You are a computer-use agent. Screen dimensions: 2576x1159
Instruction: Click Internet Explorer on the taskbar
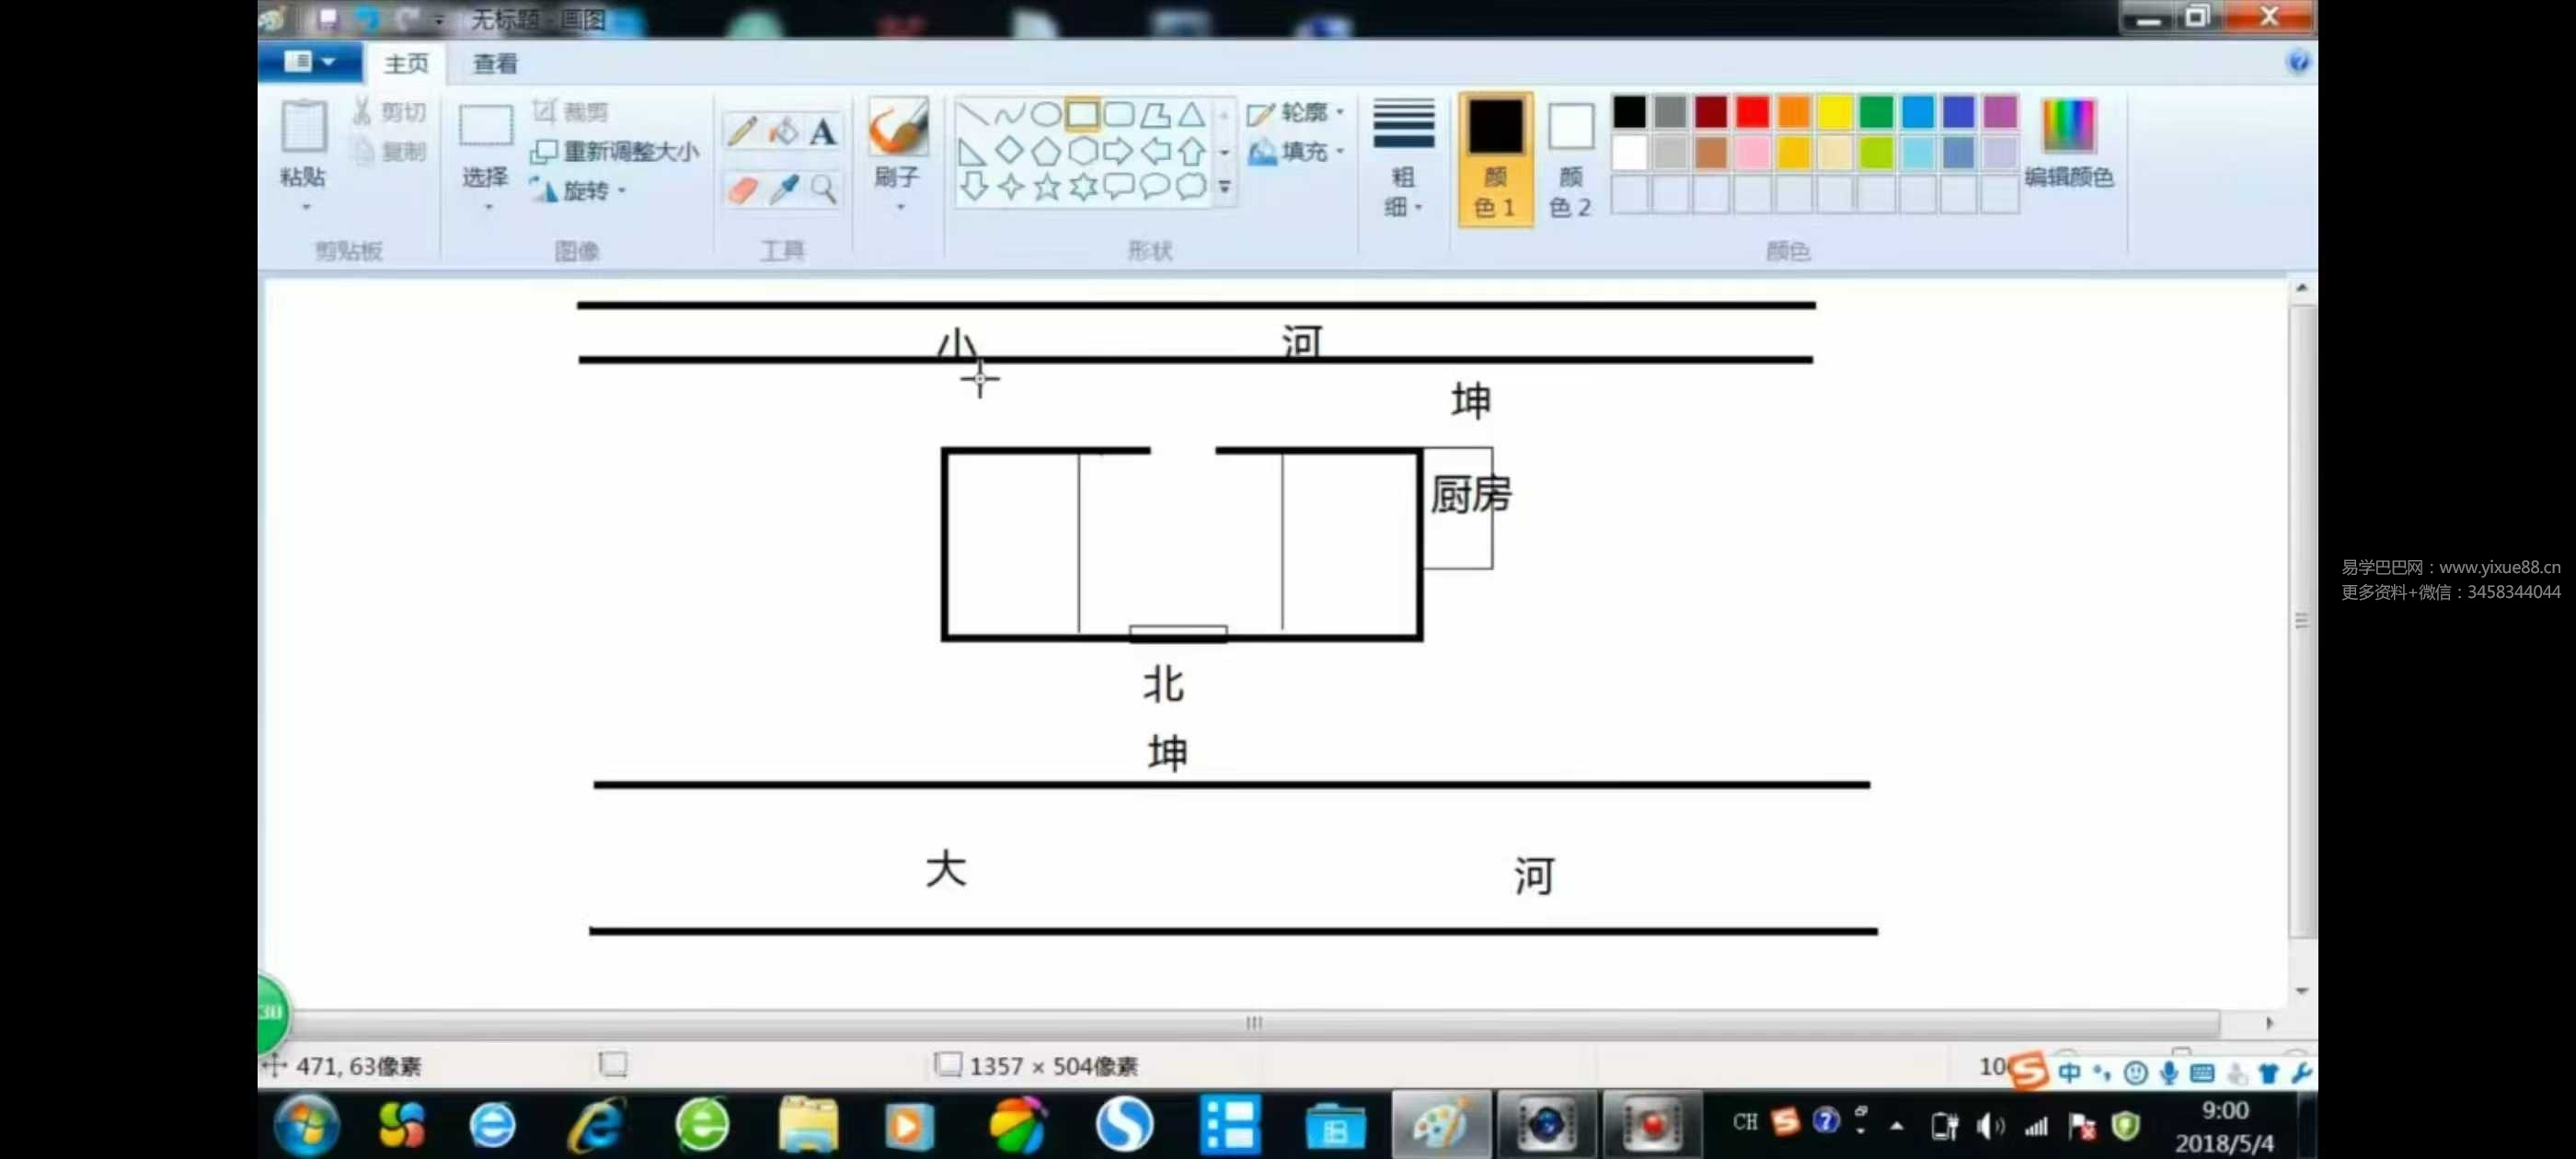click(x=598, y=1125)
